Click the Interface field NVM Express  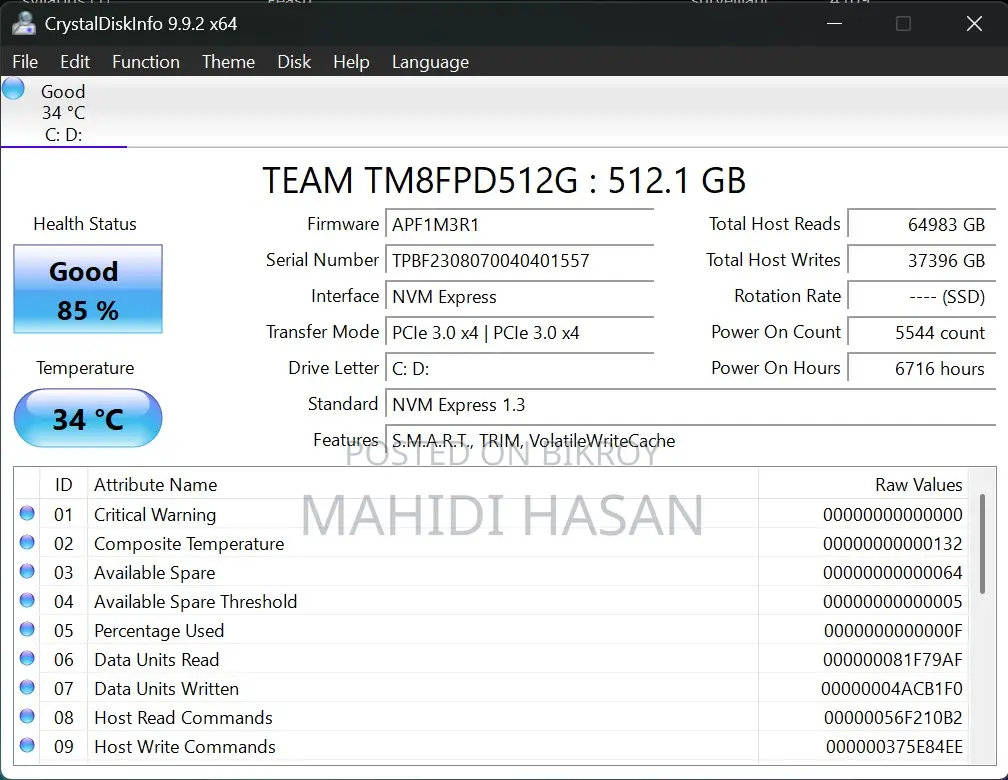click(x=519, y=297)
